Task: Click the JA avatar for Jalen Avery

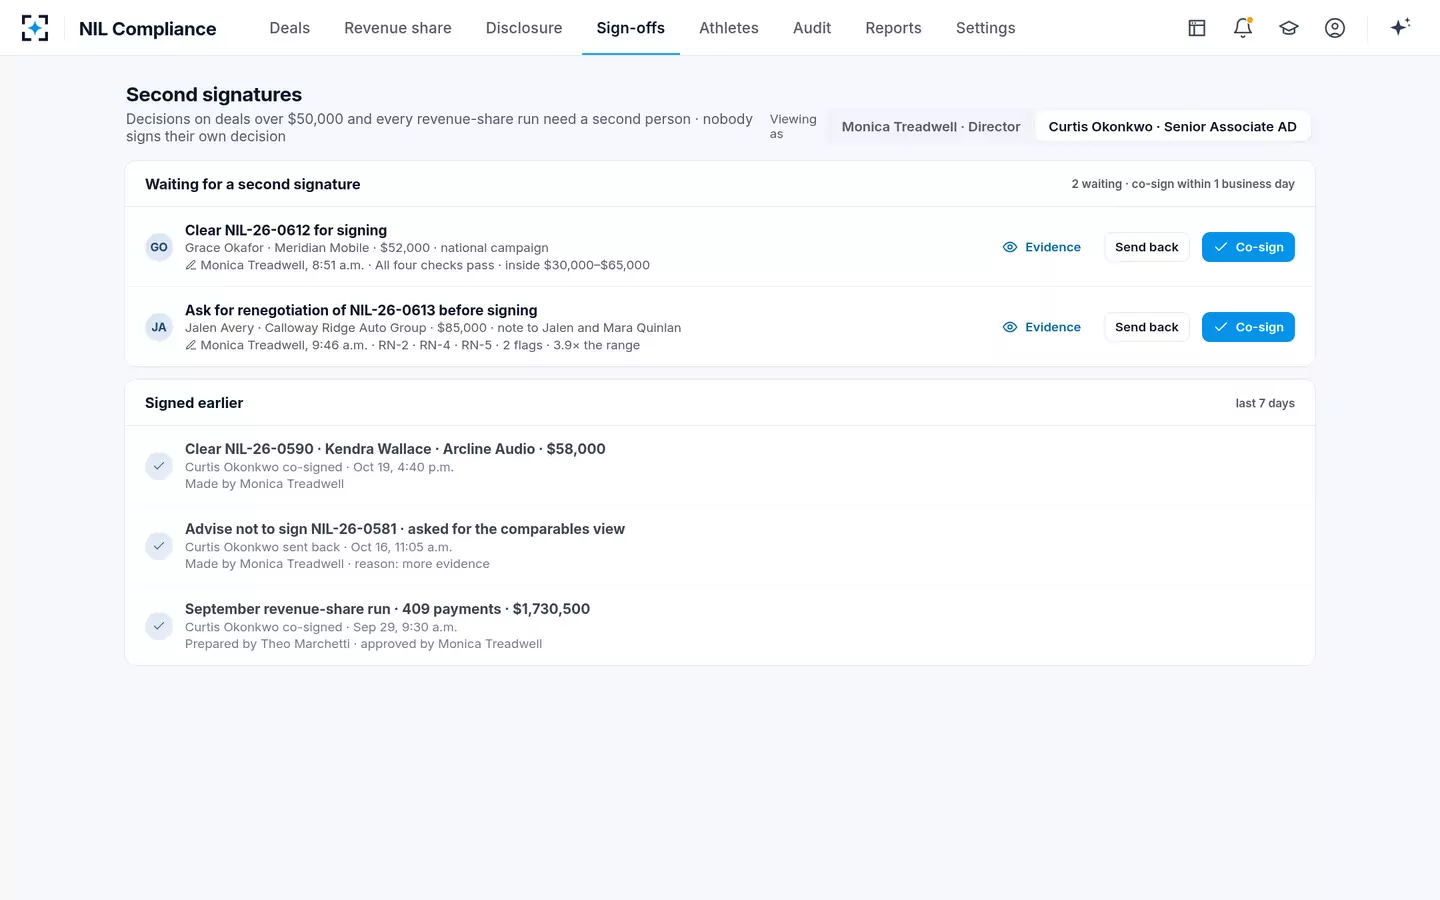Action: tap(159, 327)
